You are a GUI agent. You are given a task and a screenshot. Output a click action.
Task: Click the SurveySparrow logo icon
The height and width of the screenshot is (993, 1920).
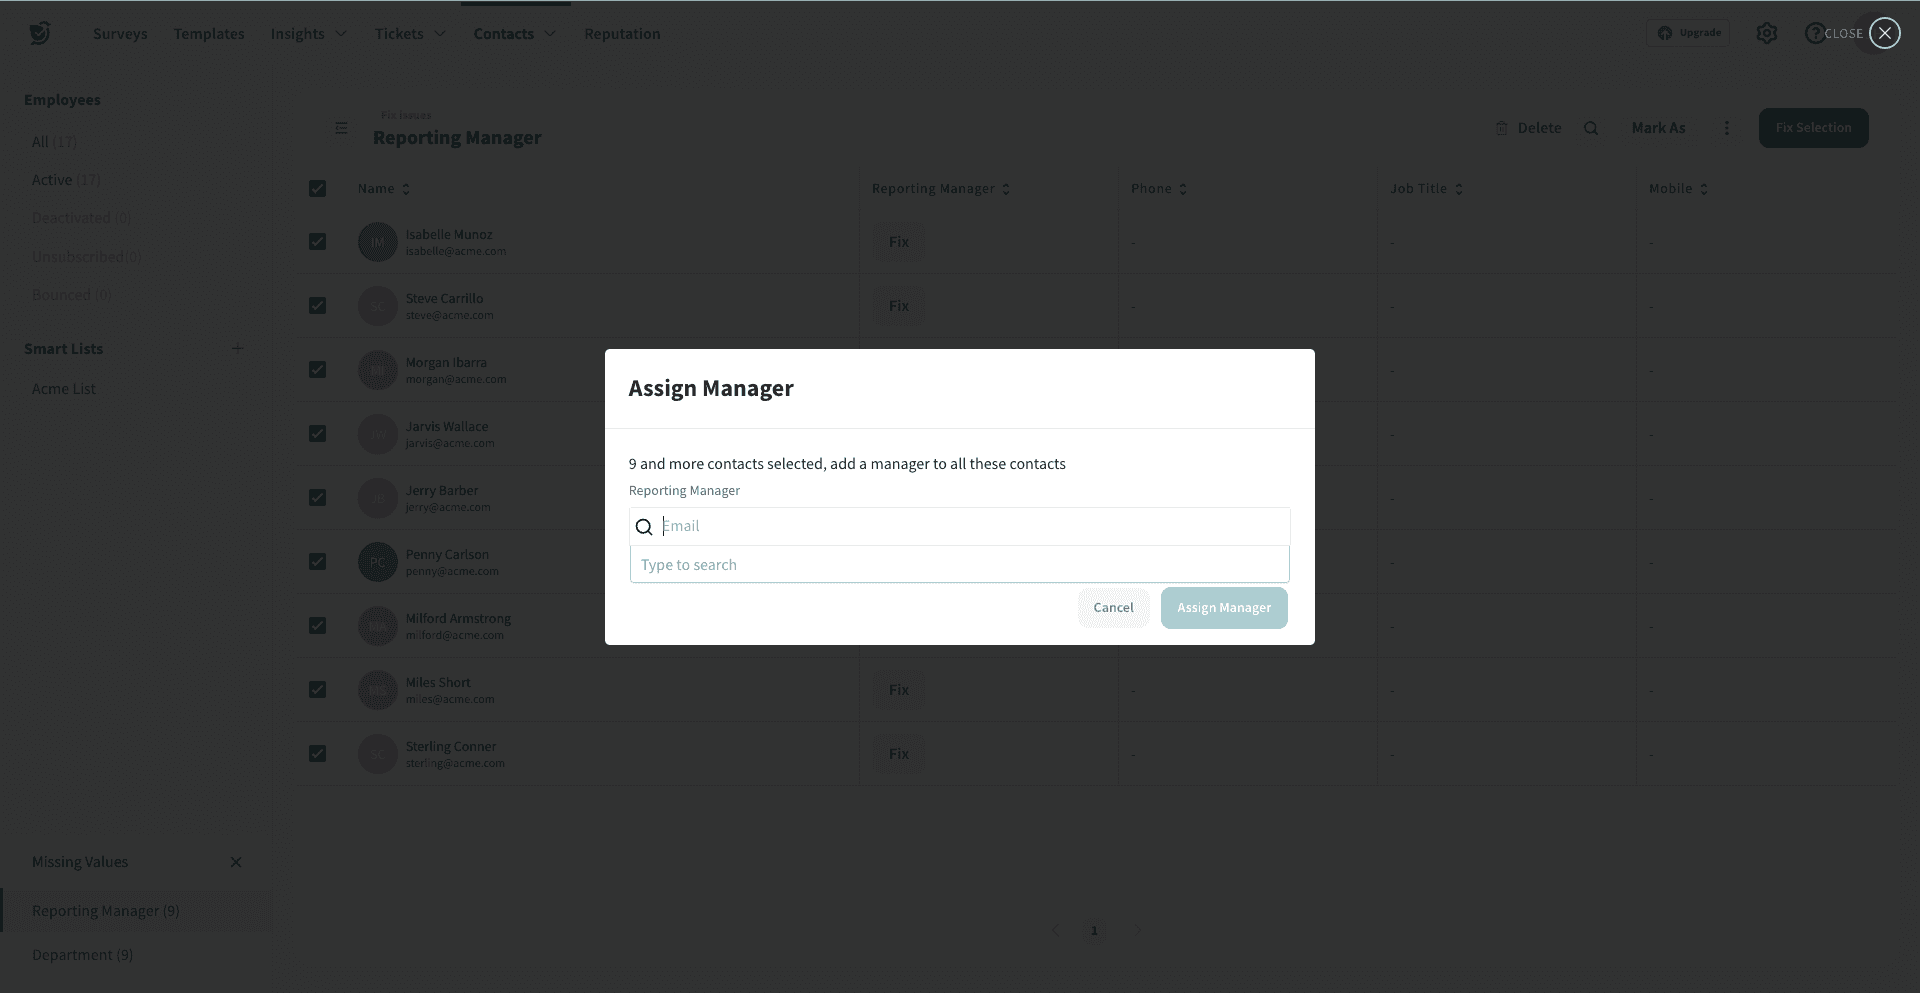click(x=40, y=34)
